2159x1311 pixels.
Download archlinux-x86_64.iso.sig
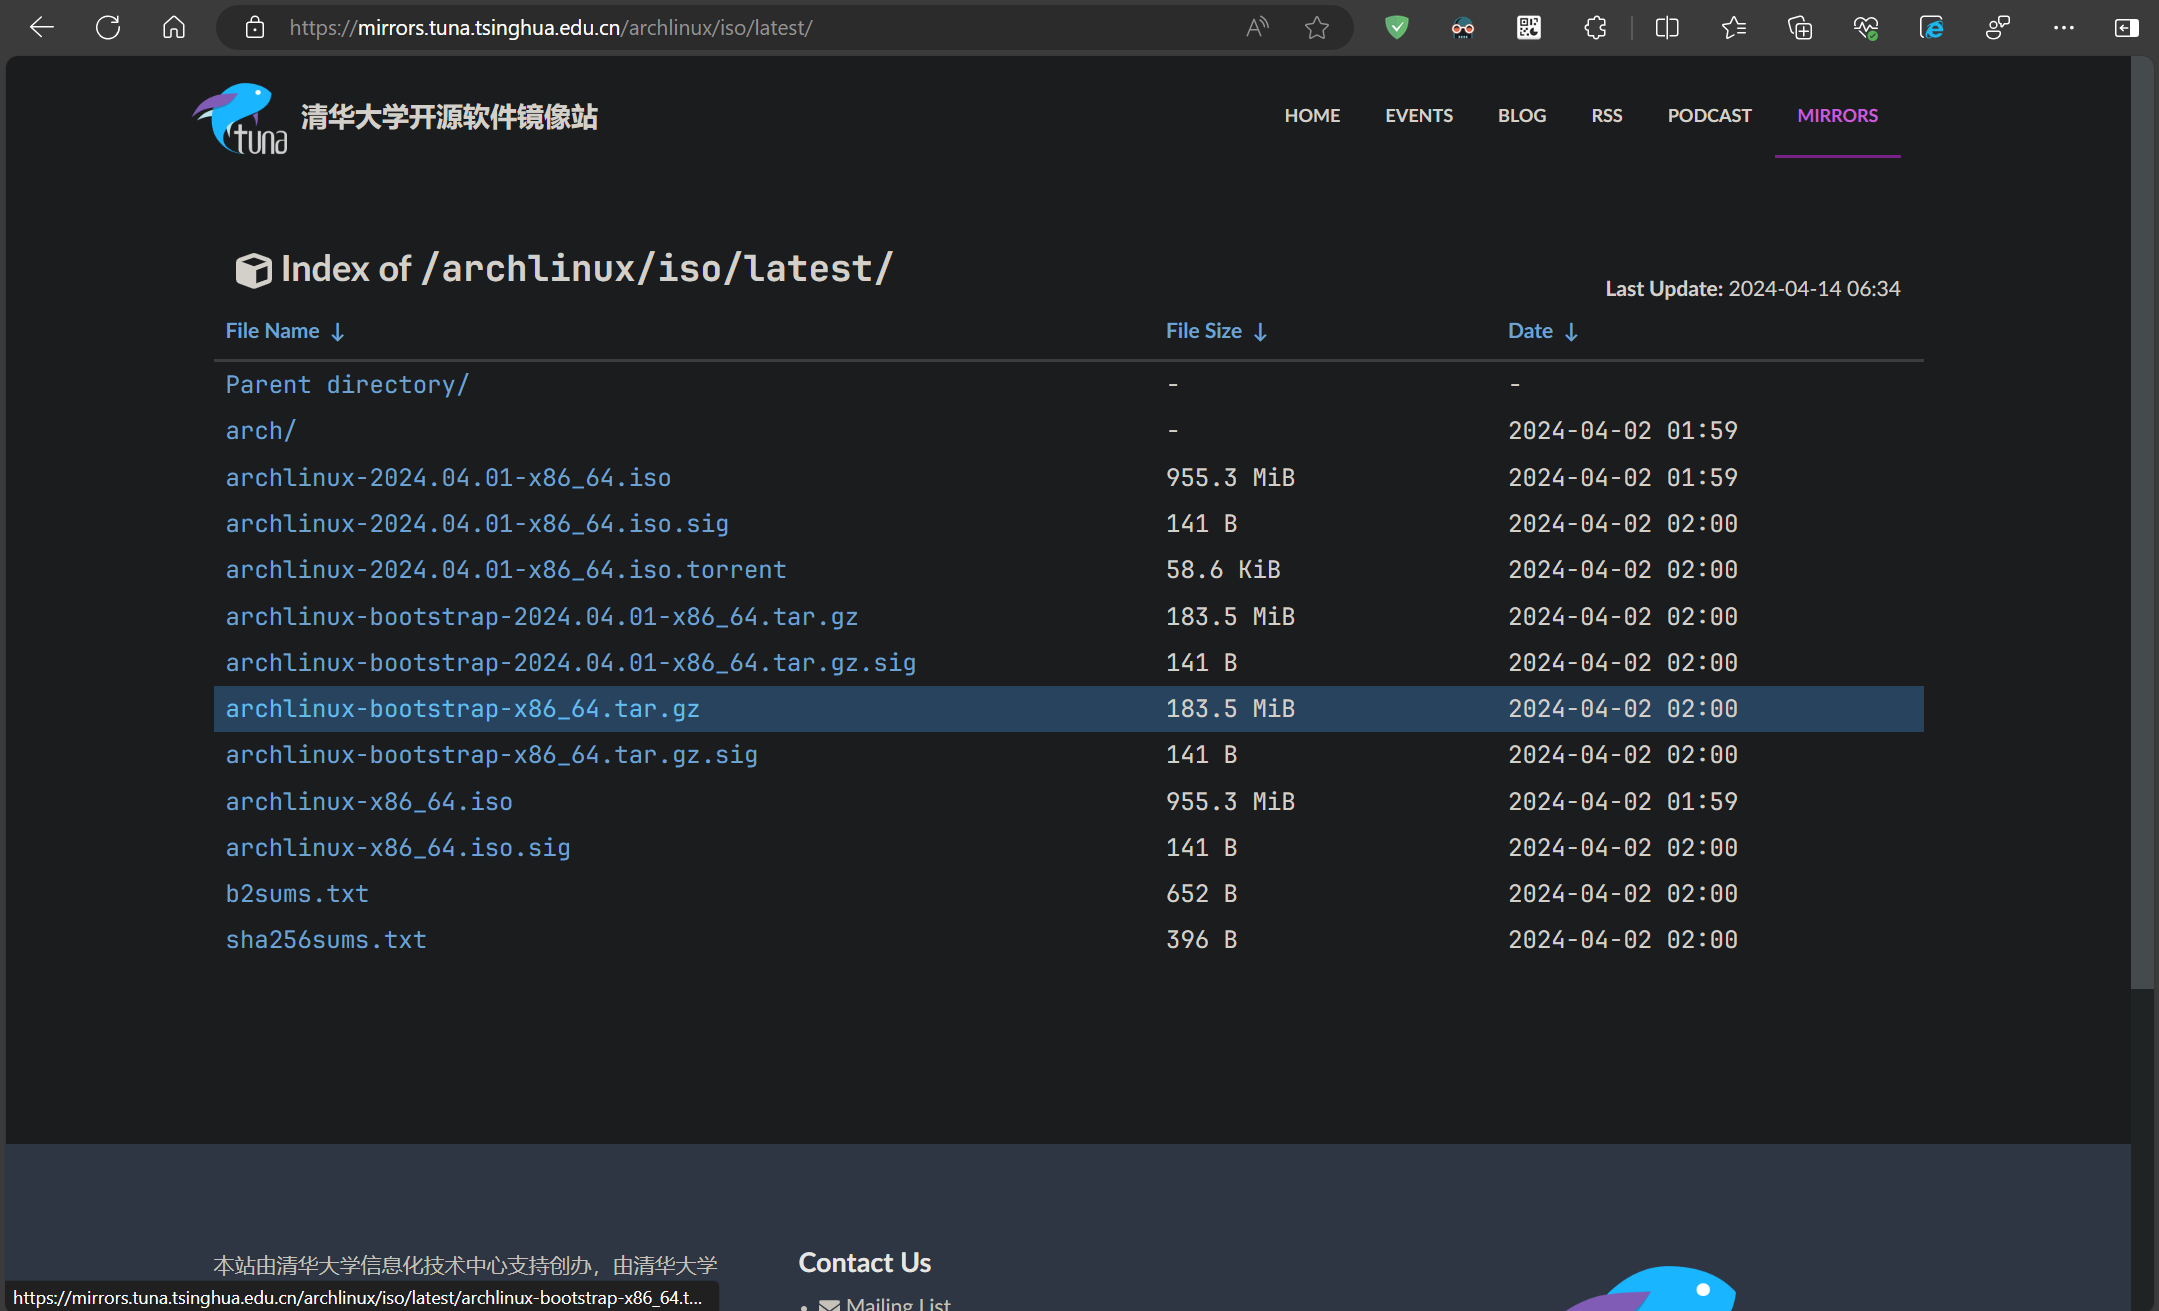click(x=398, y=848)
